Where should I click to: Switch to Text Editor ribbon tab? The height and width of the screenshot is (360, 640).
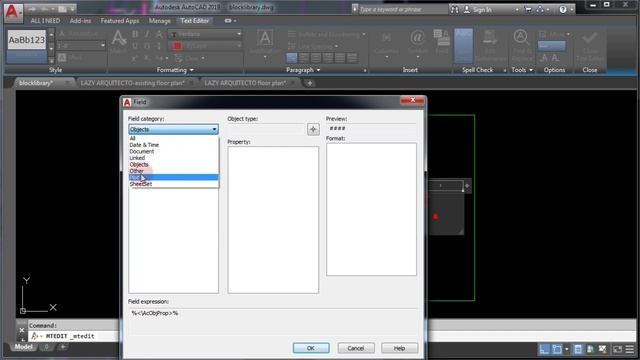click(195, 21)
